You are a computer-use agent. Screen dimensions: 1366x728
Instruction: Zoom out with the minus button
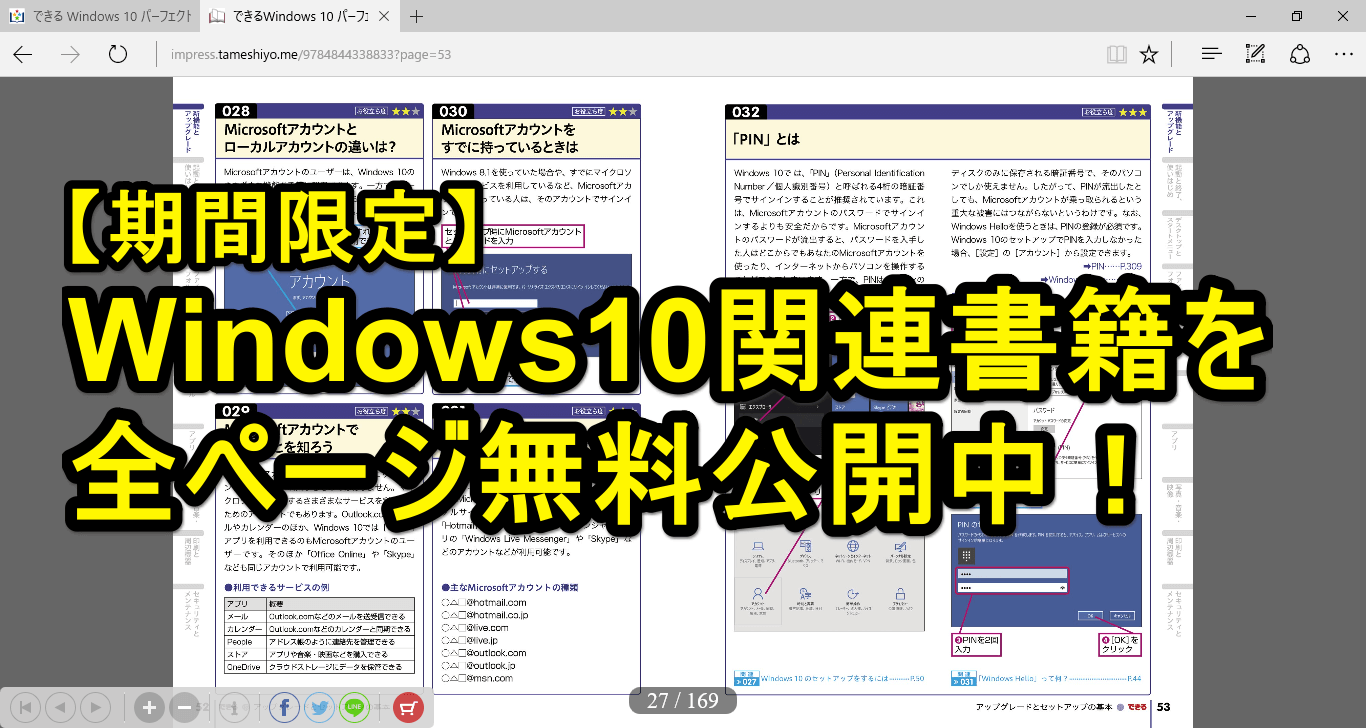184,708
